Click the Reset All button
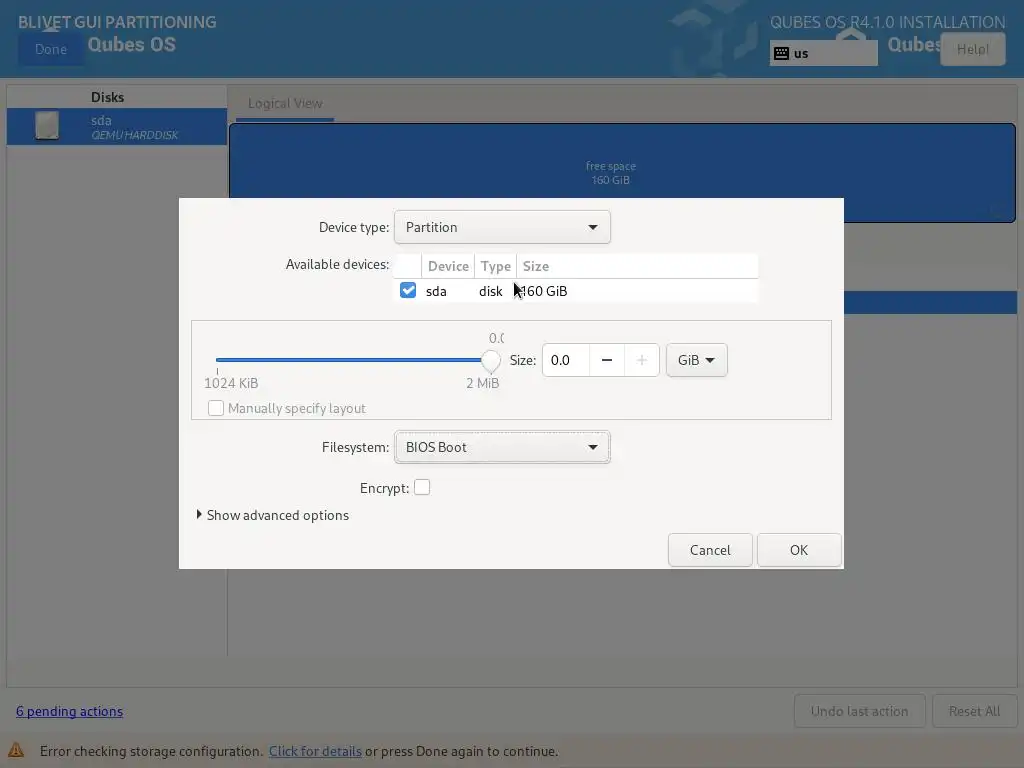1024x768 pixels. [974, 711]
